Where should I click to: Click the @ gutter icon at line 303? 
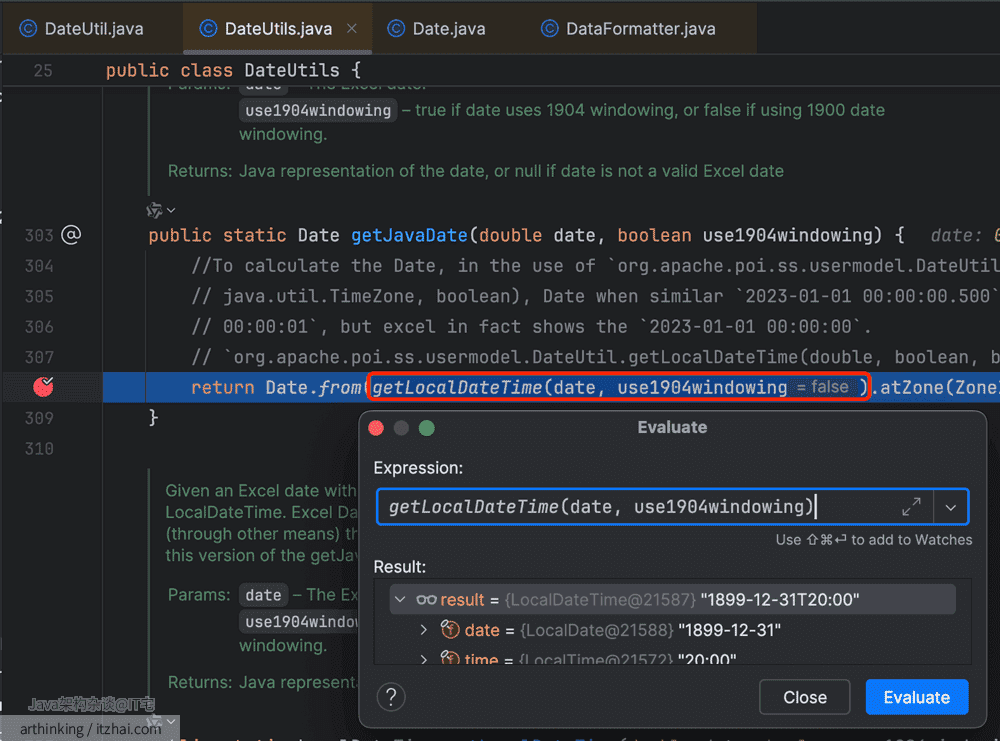(71, 235)
